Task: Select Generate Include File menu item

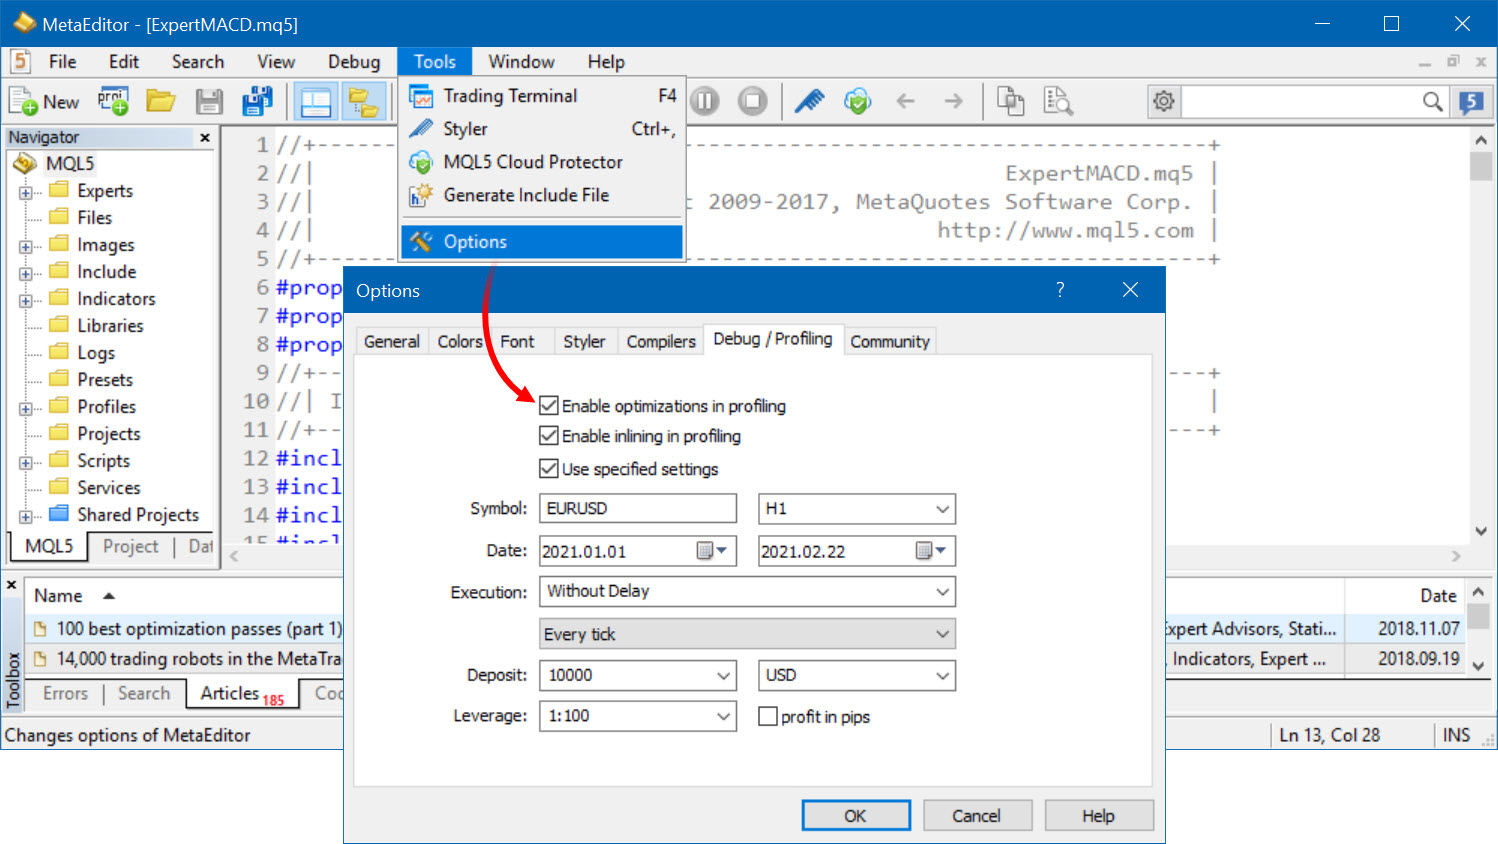Action: click(526, 195)
